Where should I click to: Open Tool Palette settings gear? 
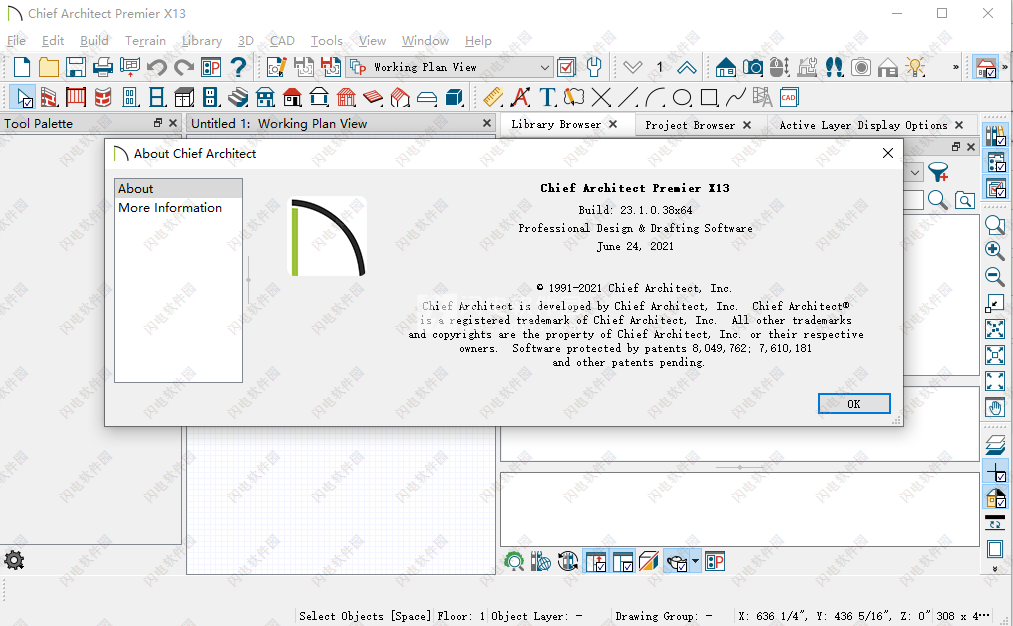pos(14,560)
